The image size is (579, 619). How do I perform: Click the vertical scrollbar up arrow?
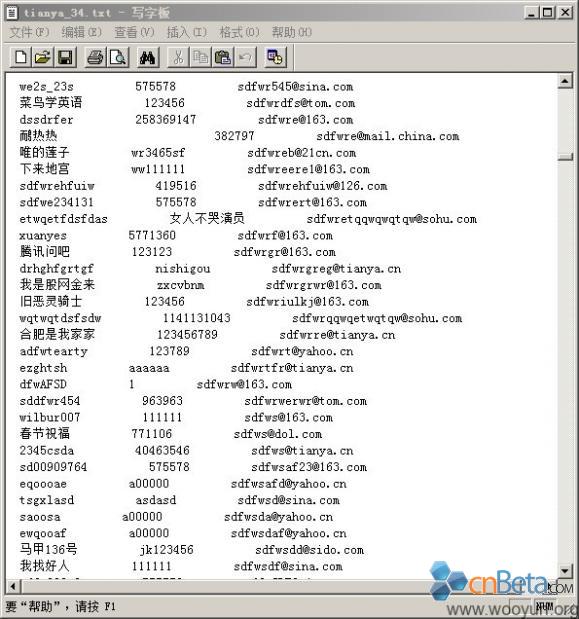click(565, 81)
